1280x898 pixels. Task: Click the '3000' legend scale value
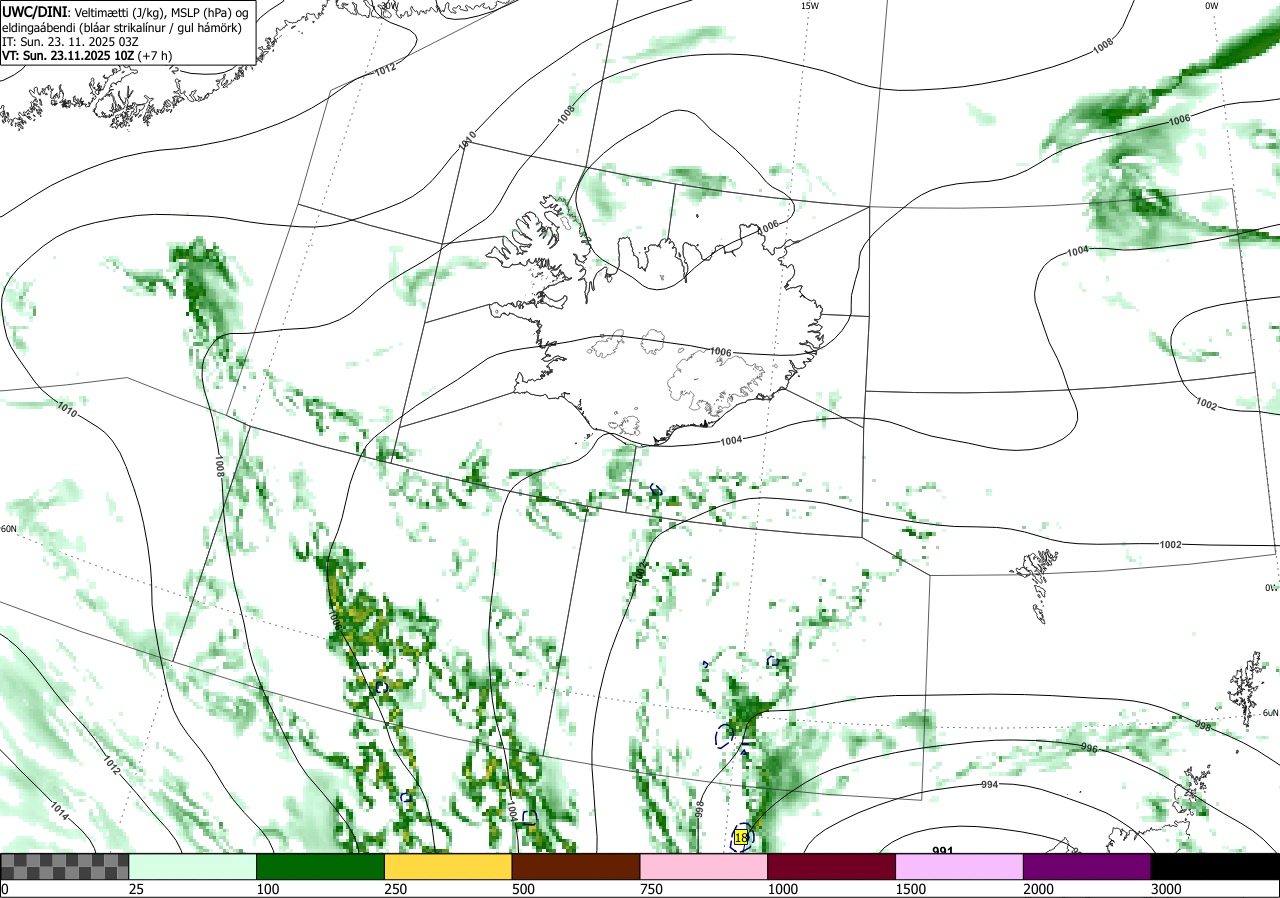[1166, 889]
